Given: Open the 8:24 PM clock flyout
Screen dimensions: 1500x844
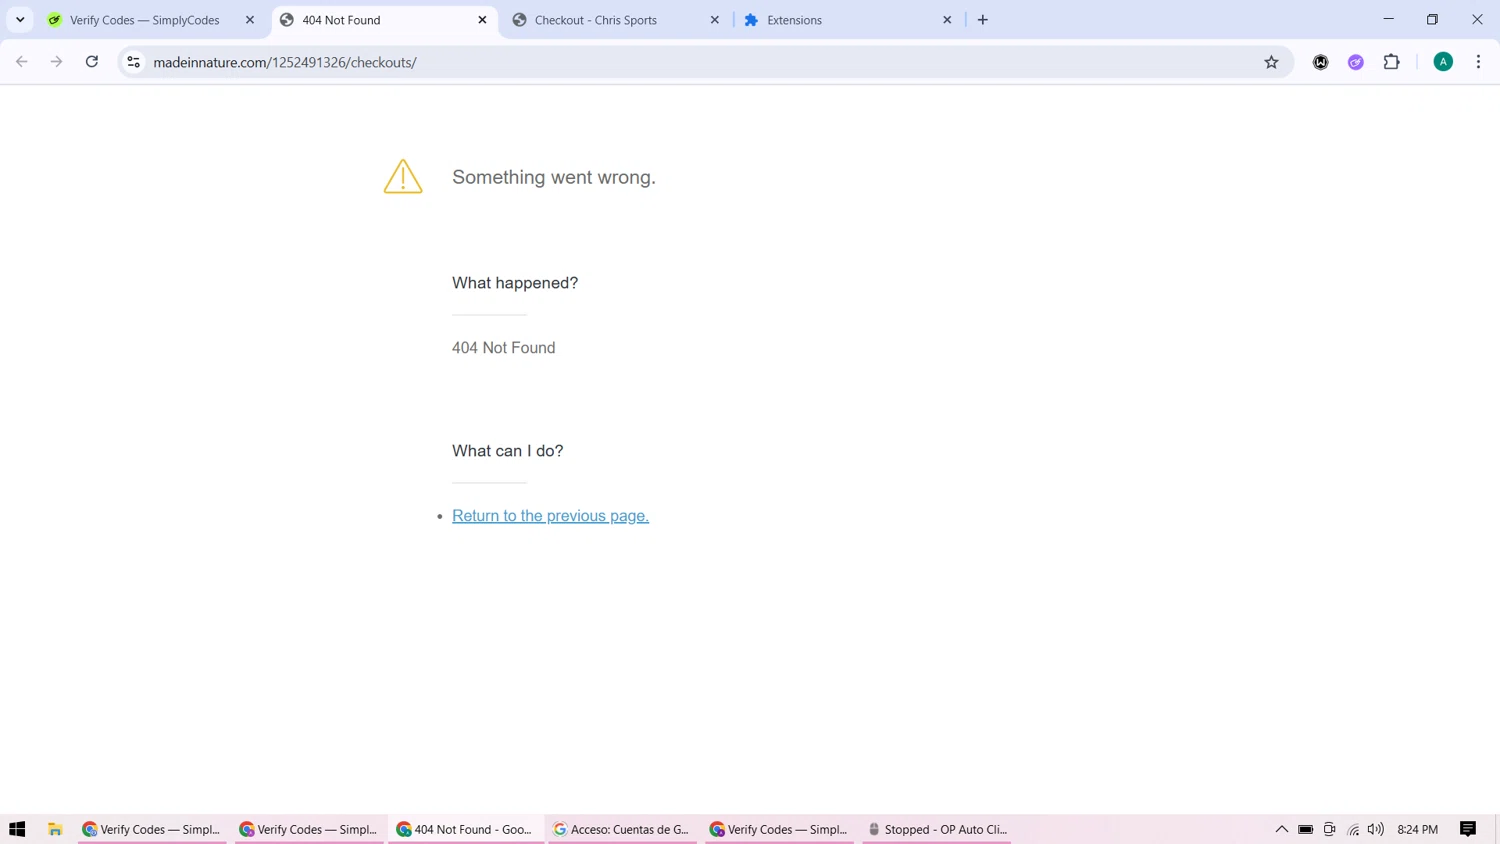Looking at the screenshot, I should (x=1418, y=829).
